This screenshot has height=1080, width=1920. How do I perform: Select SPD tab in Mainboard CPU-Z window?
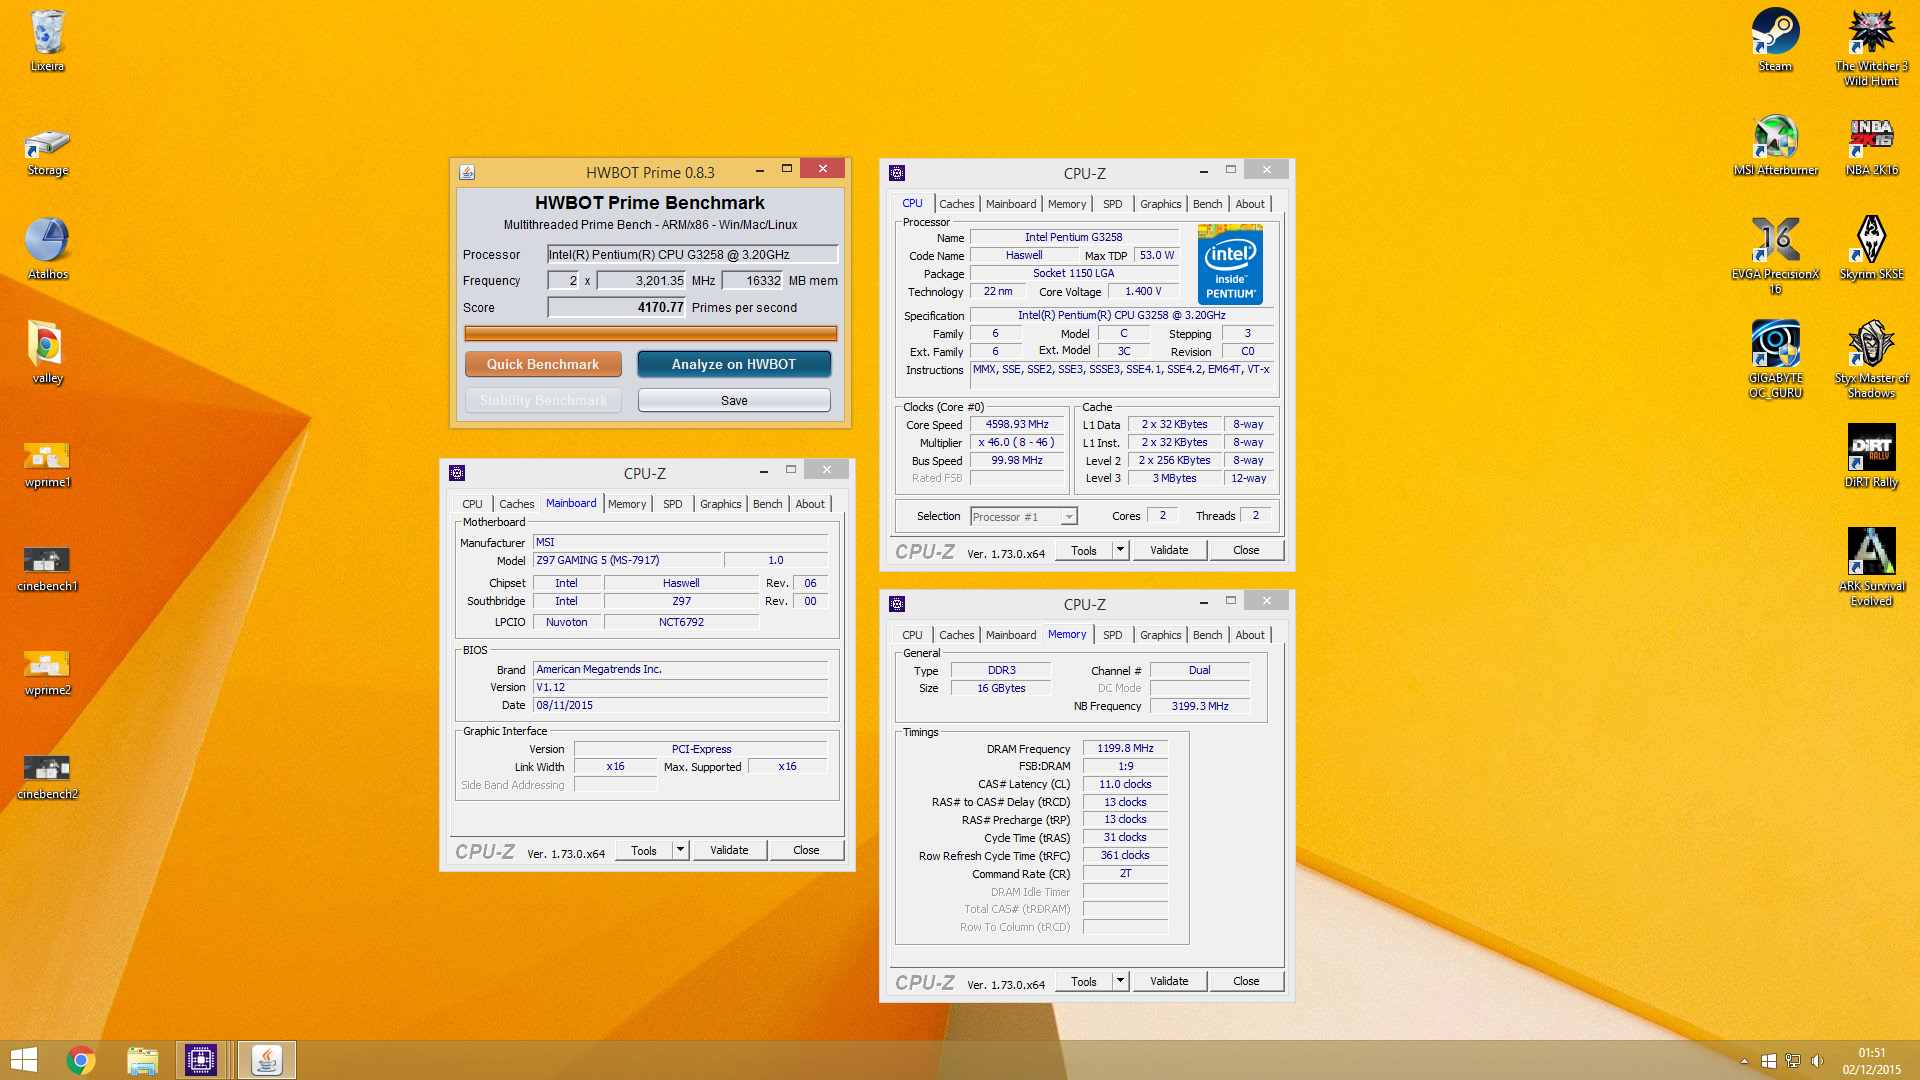pyautogui.click(x=672, y=504)
